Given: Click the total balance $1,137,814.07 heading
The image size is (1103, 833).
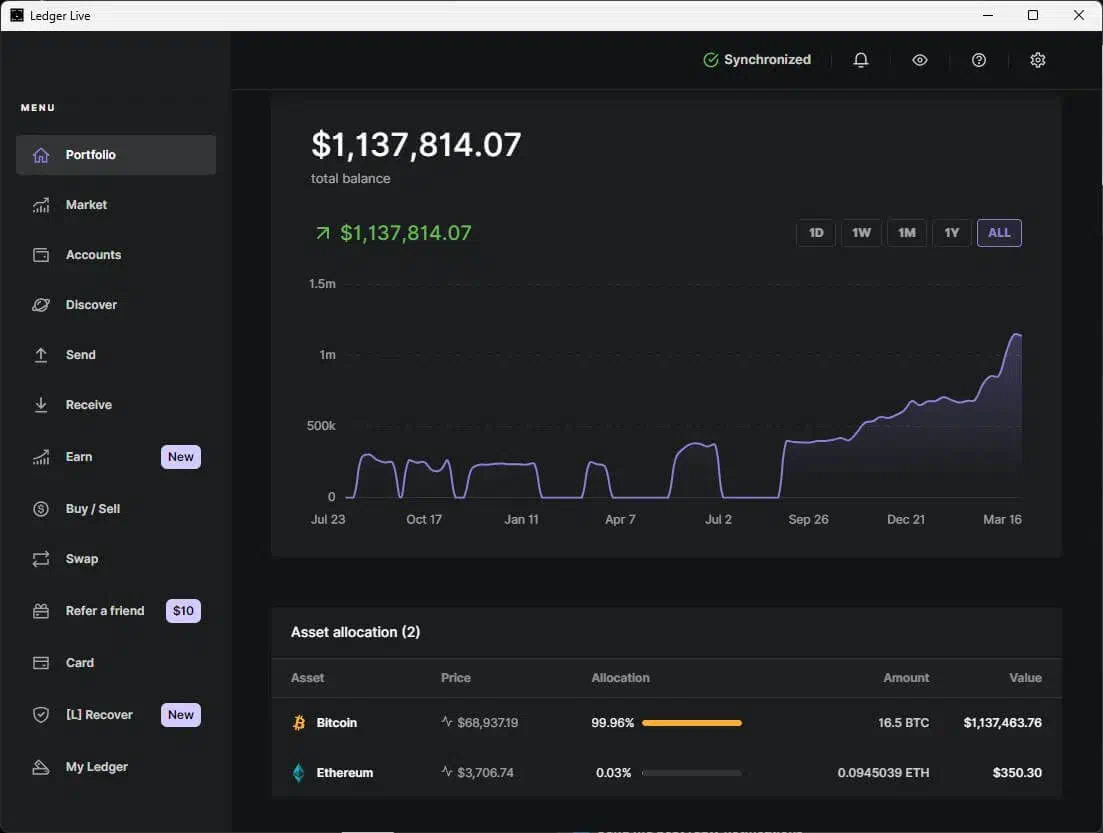Looking at the screenshot, I should point(416,144).
